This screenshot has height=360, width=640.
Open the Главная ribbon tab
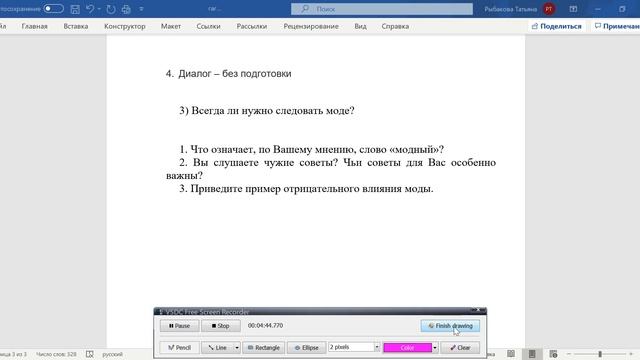pos(34,26)
